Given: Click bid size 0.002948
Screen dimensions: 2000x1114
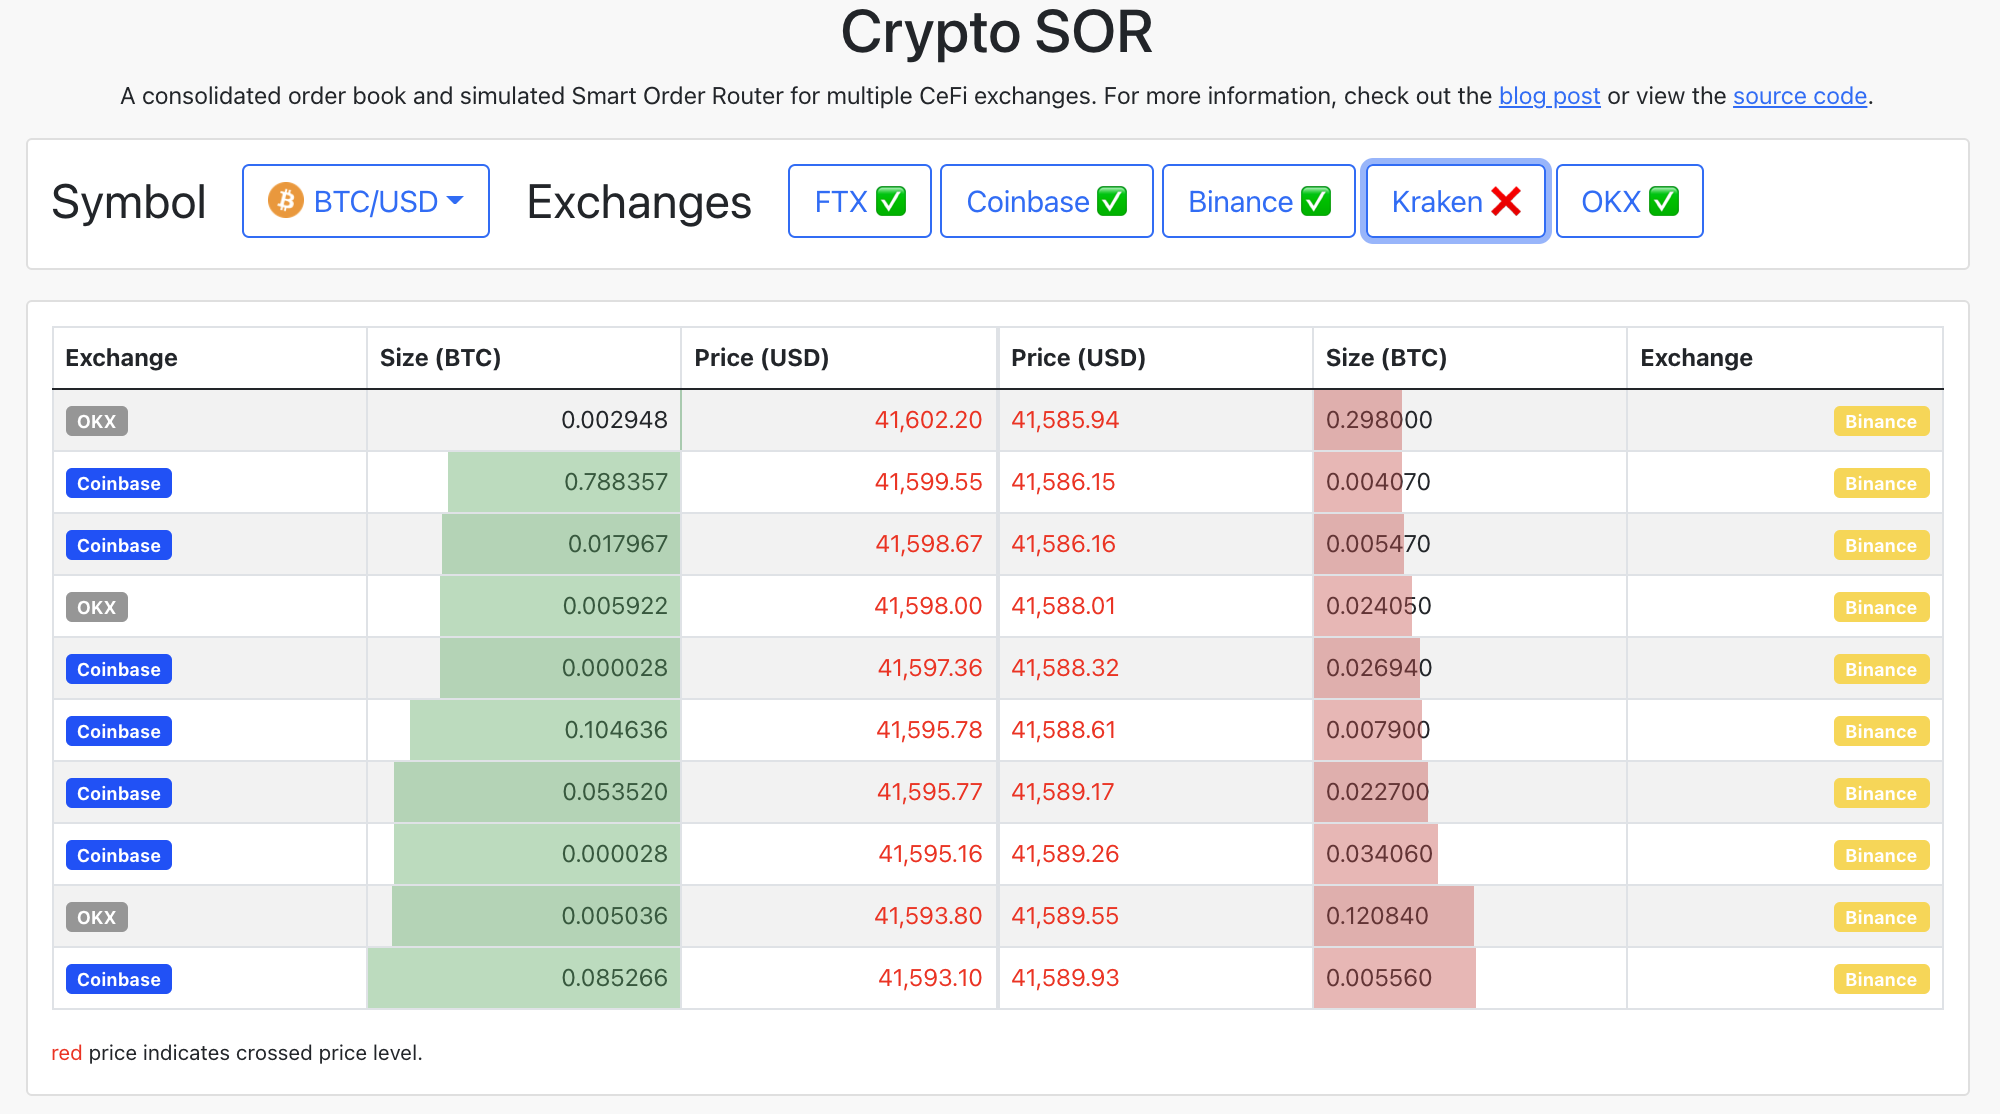Looking at the screenshot, I should tap(614, 420).
